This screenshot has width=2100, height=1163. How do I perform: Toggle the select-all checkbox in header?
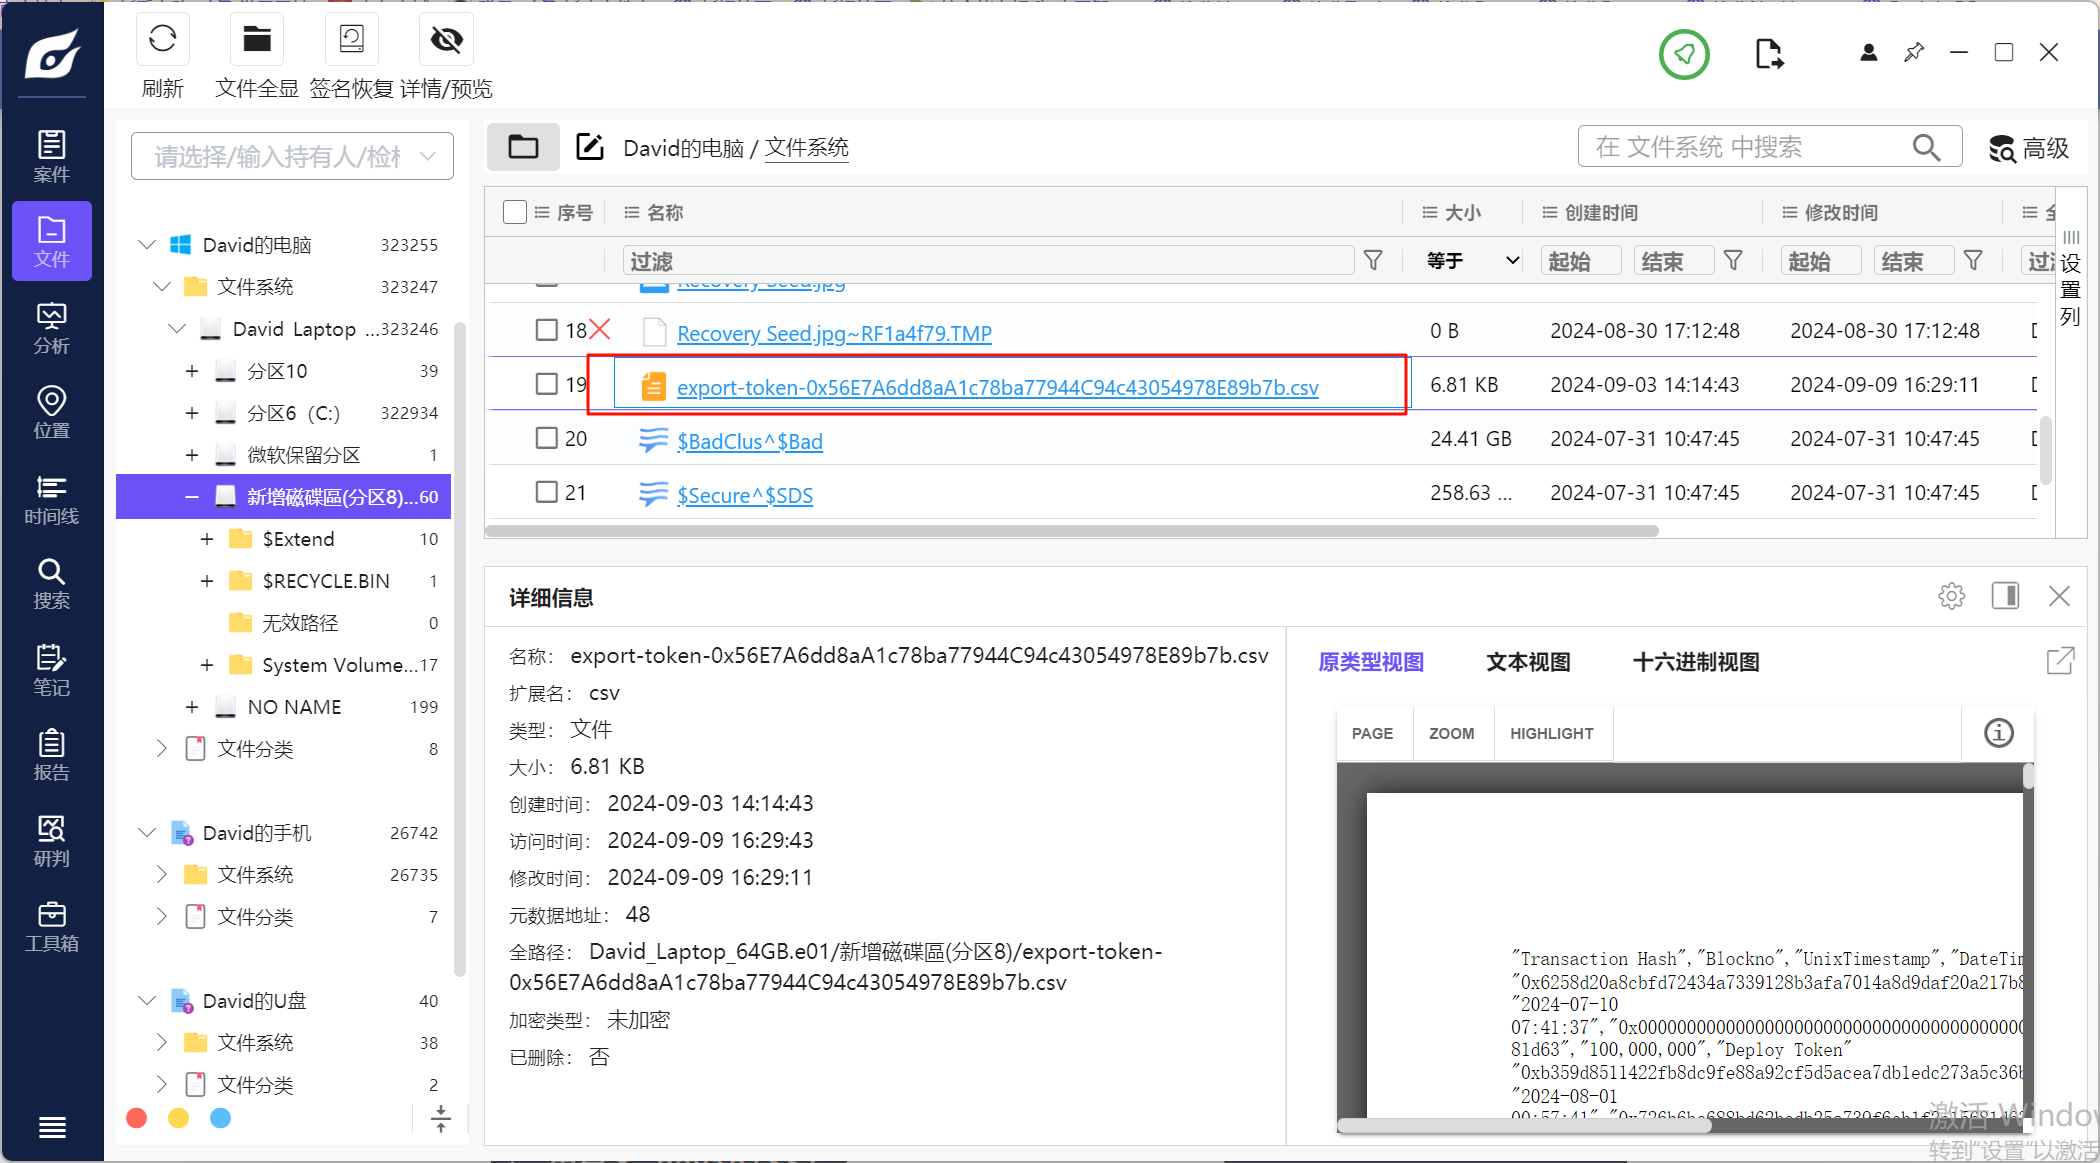click(515, 212)
